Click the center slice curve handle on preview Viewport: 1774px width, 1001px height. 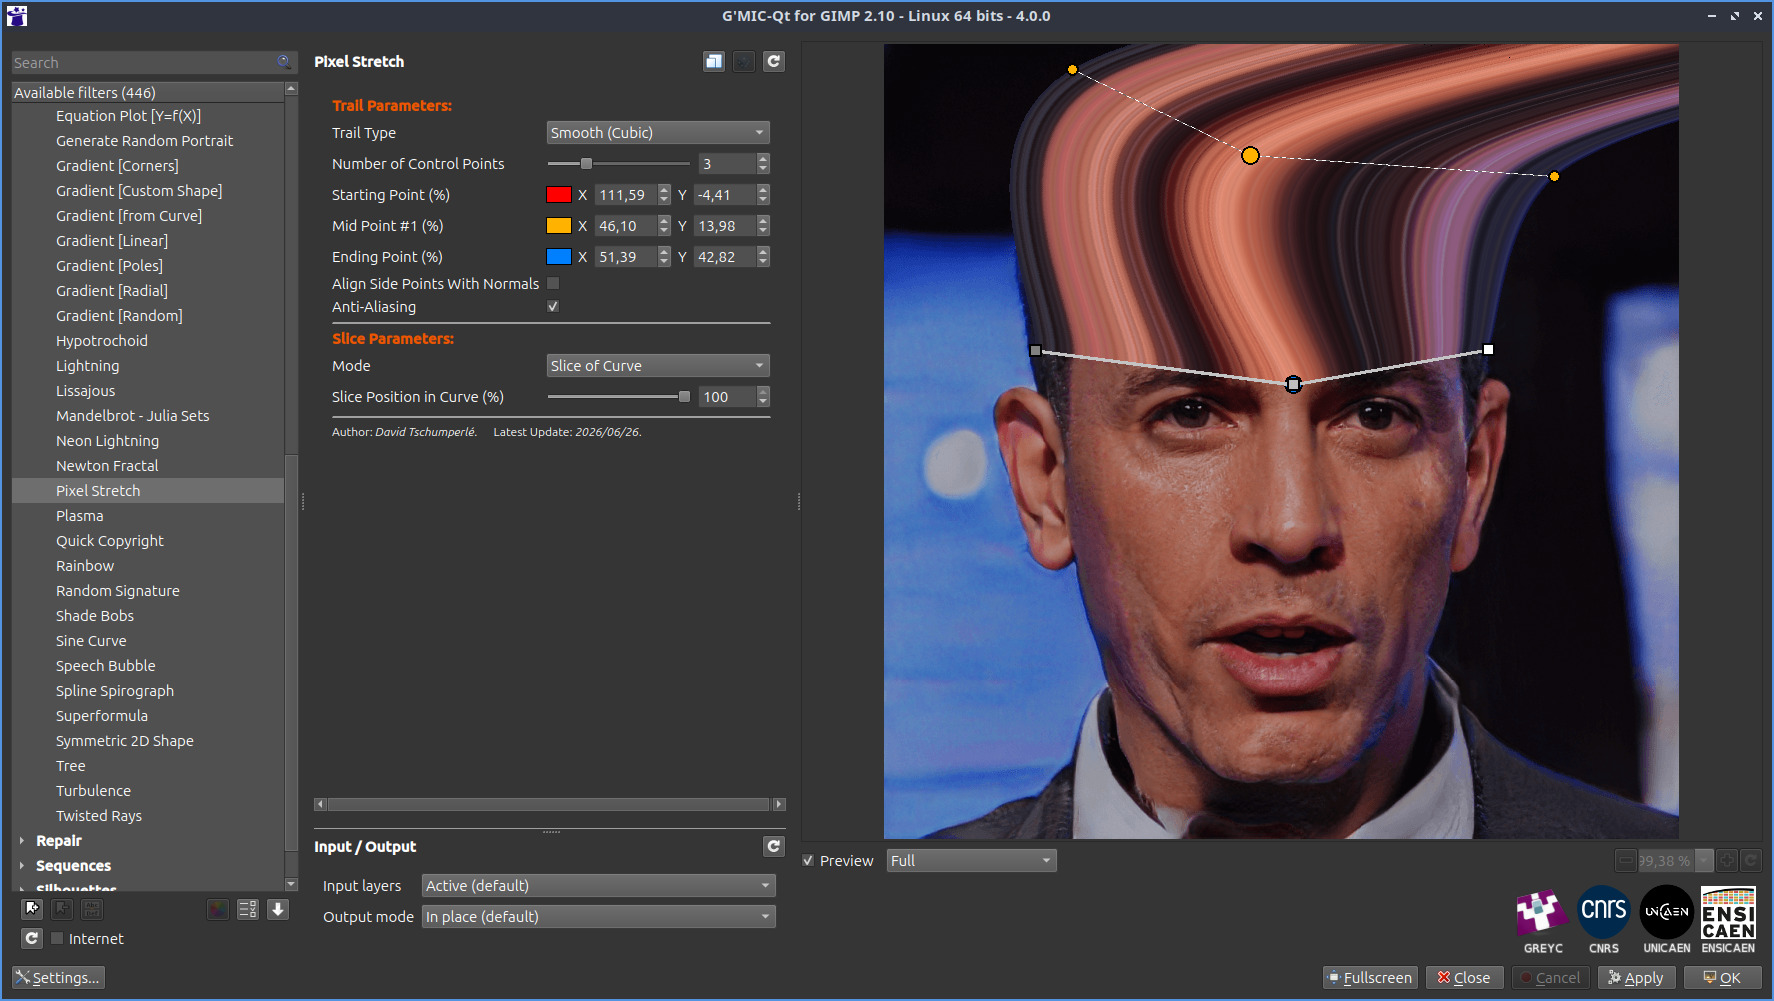point(1293,384)
